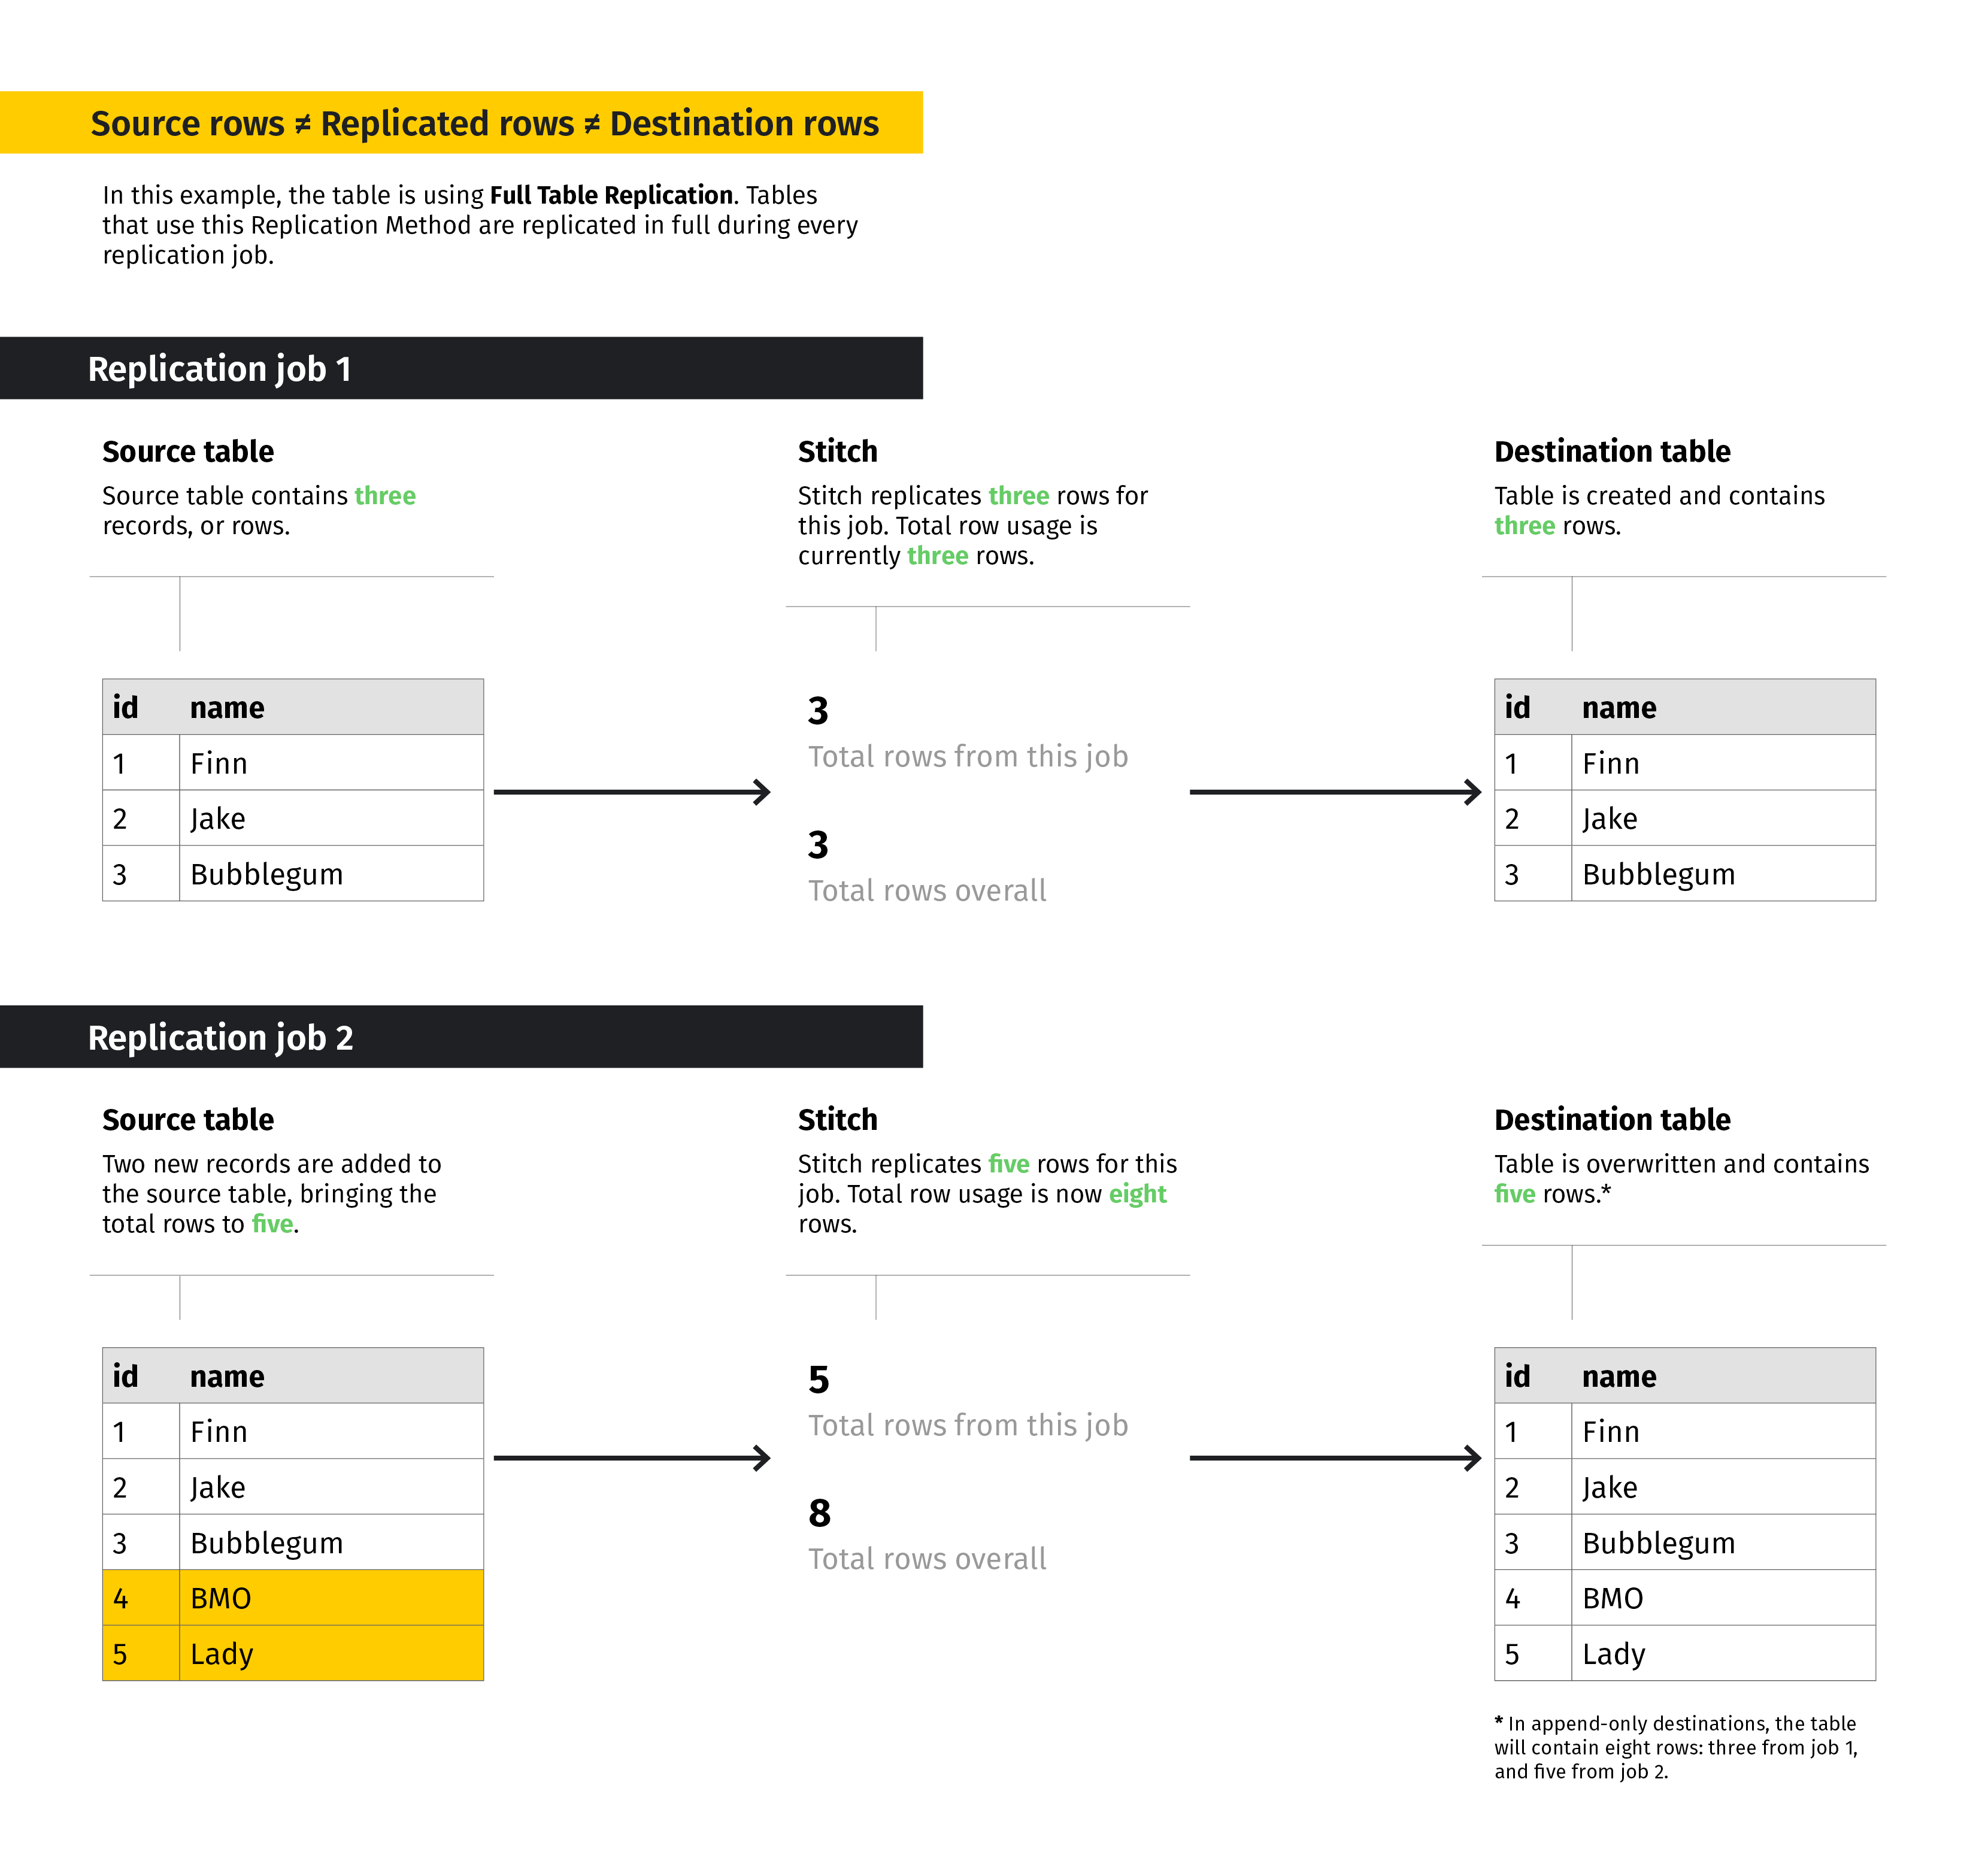The height and width of the screenshot is (1876, 1976).
Task: Click the name column header in job 2 destination table
Action: (1618, 1376)
